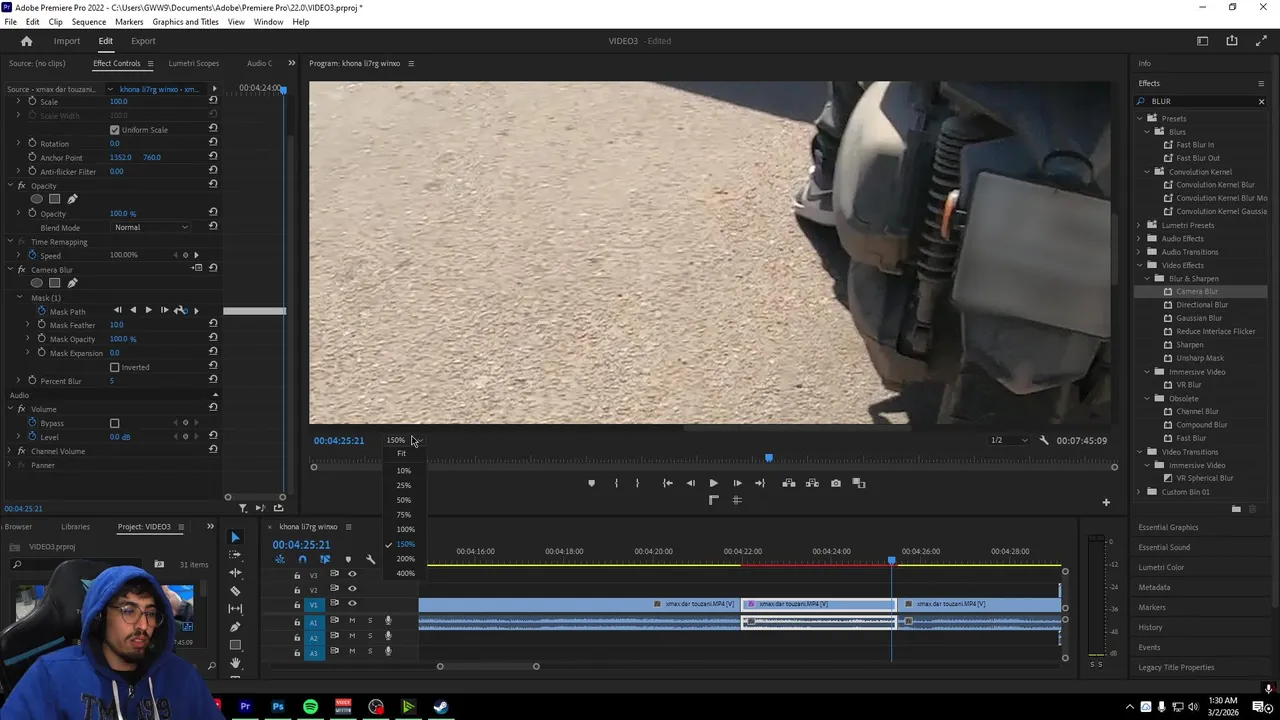The image size is (1280, 720).
Task: Expand the Lumetri Presets folder
Action: pos(1139,225)
